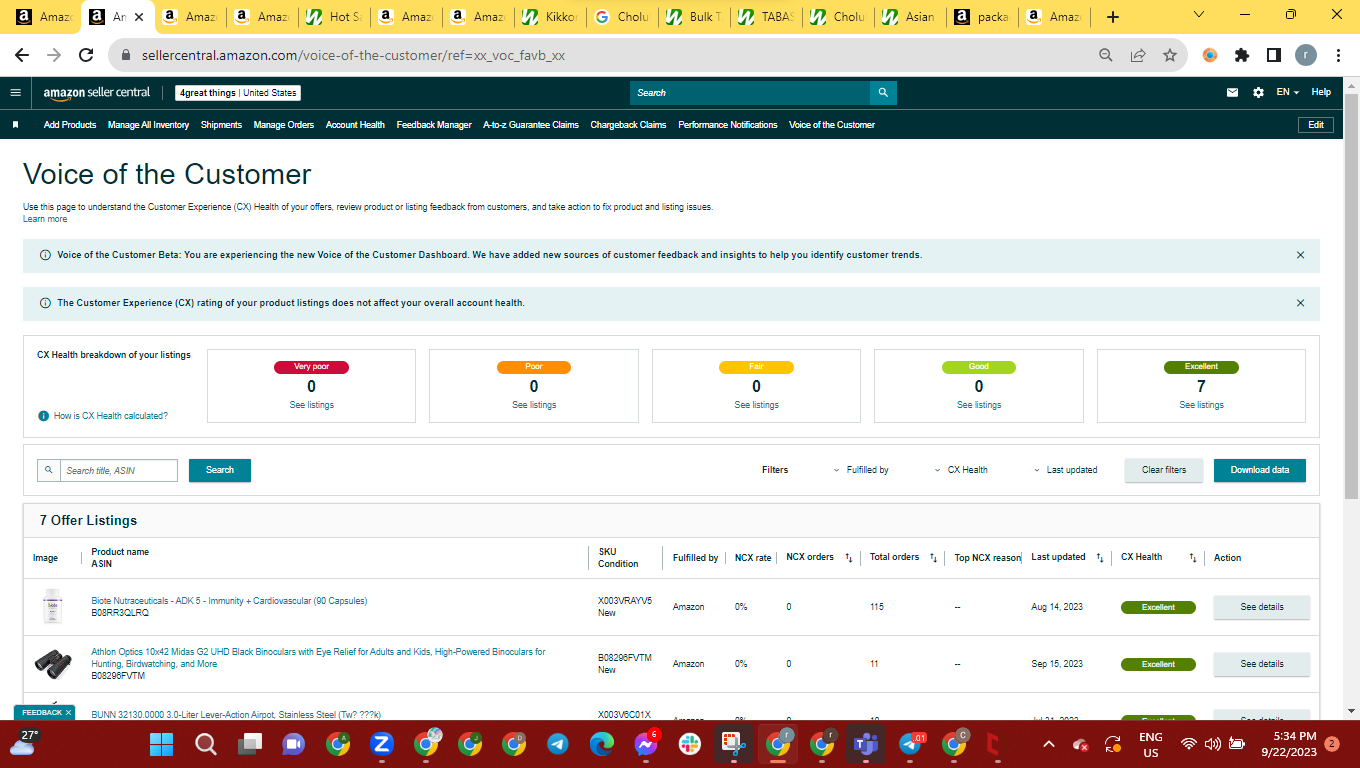This screenshot has height=768, width=1360.
Task: Sort by NCX orders column arrows
Action: [848, 558]
